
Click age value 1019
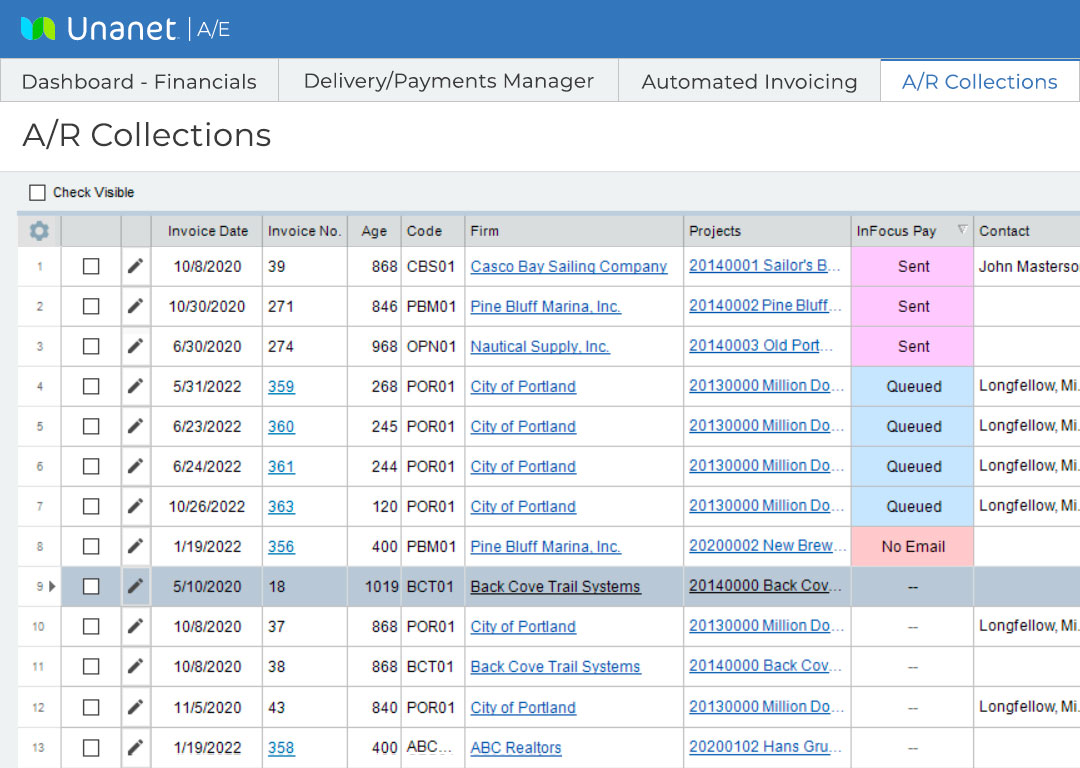(x=381, y=586)
